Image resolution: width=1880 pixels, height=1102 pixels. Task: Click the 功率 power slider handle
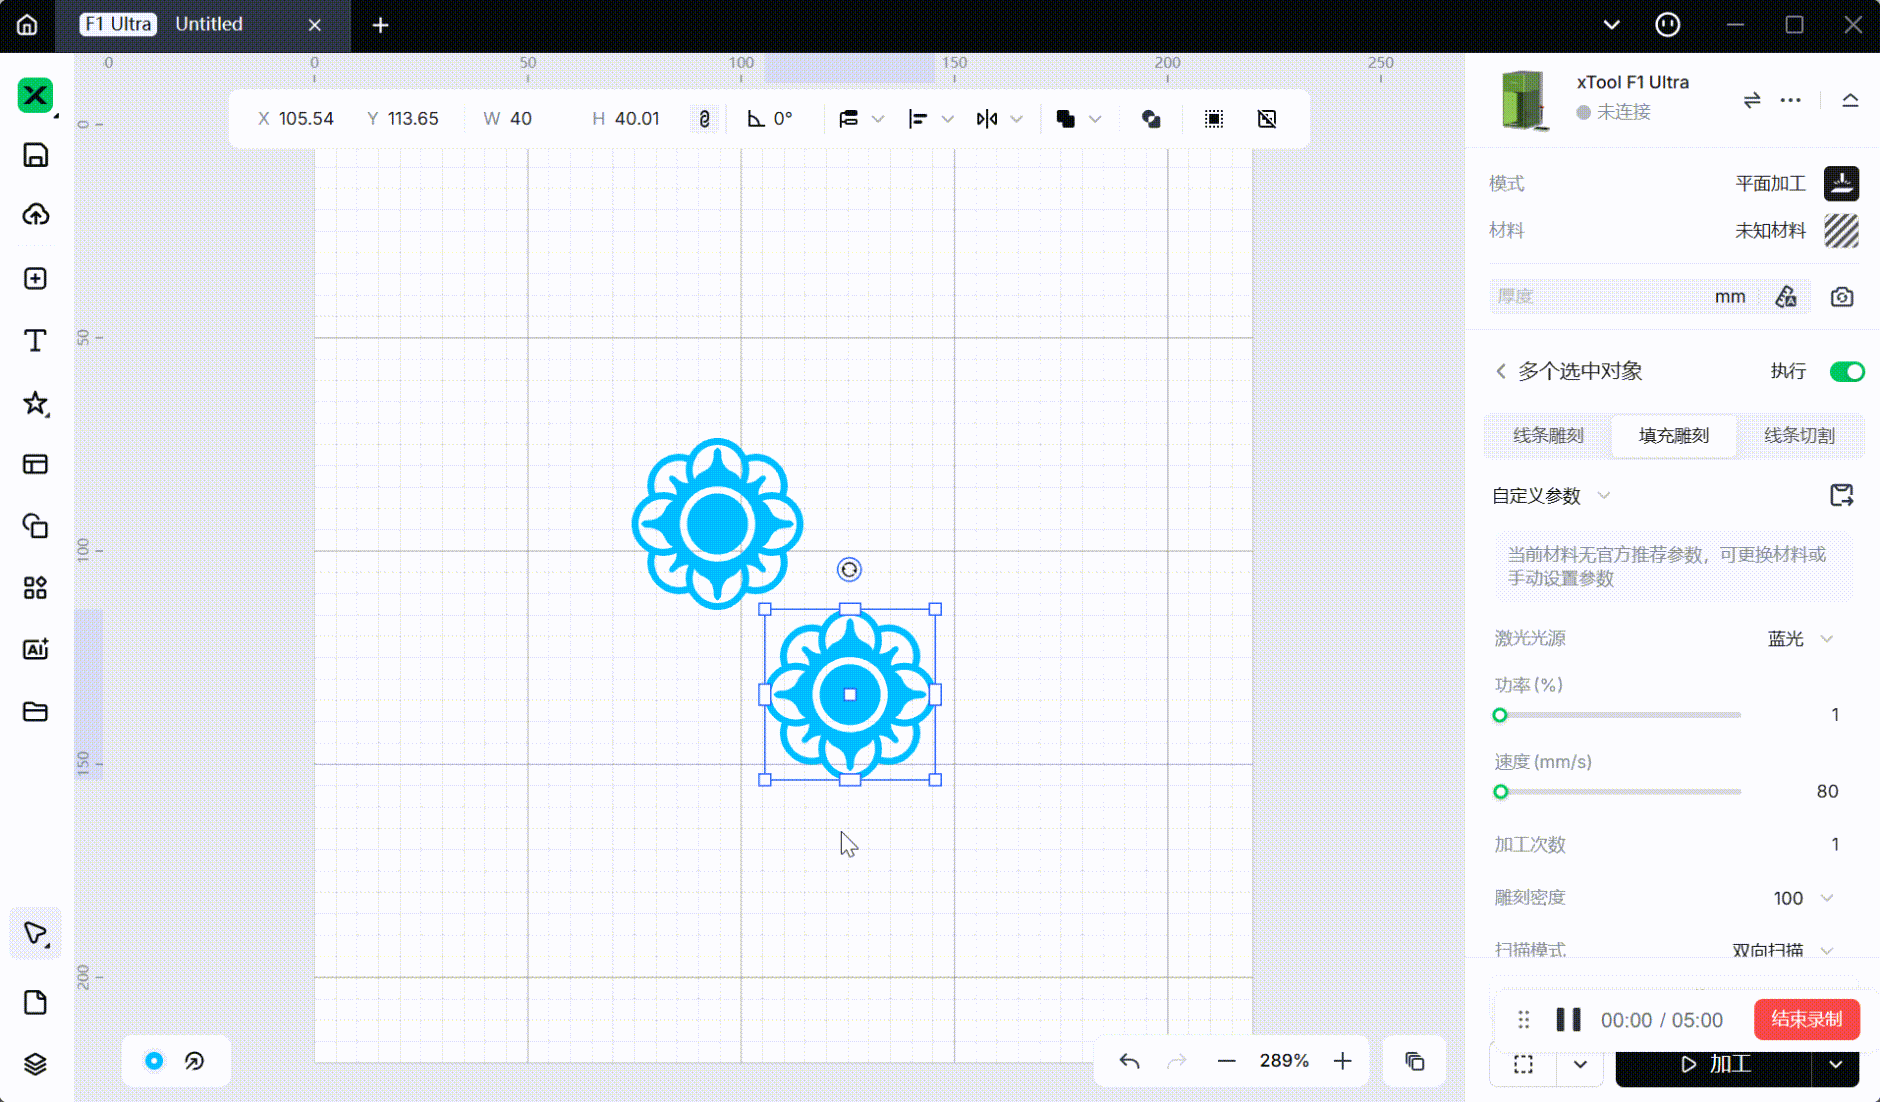click(1500, 715)
